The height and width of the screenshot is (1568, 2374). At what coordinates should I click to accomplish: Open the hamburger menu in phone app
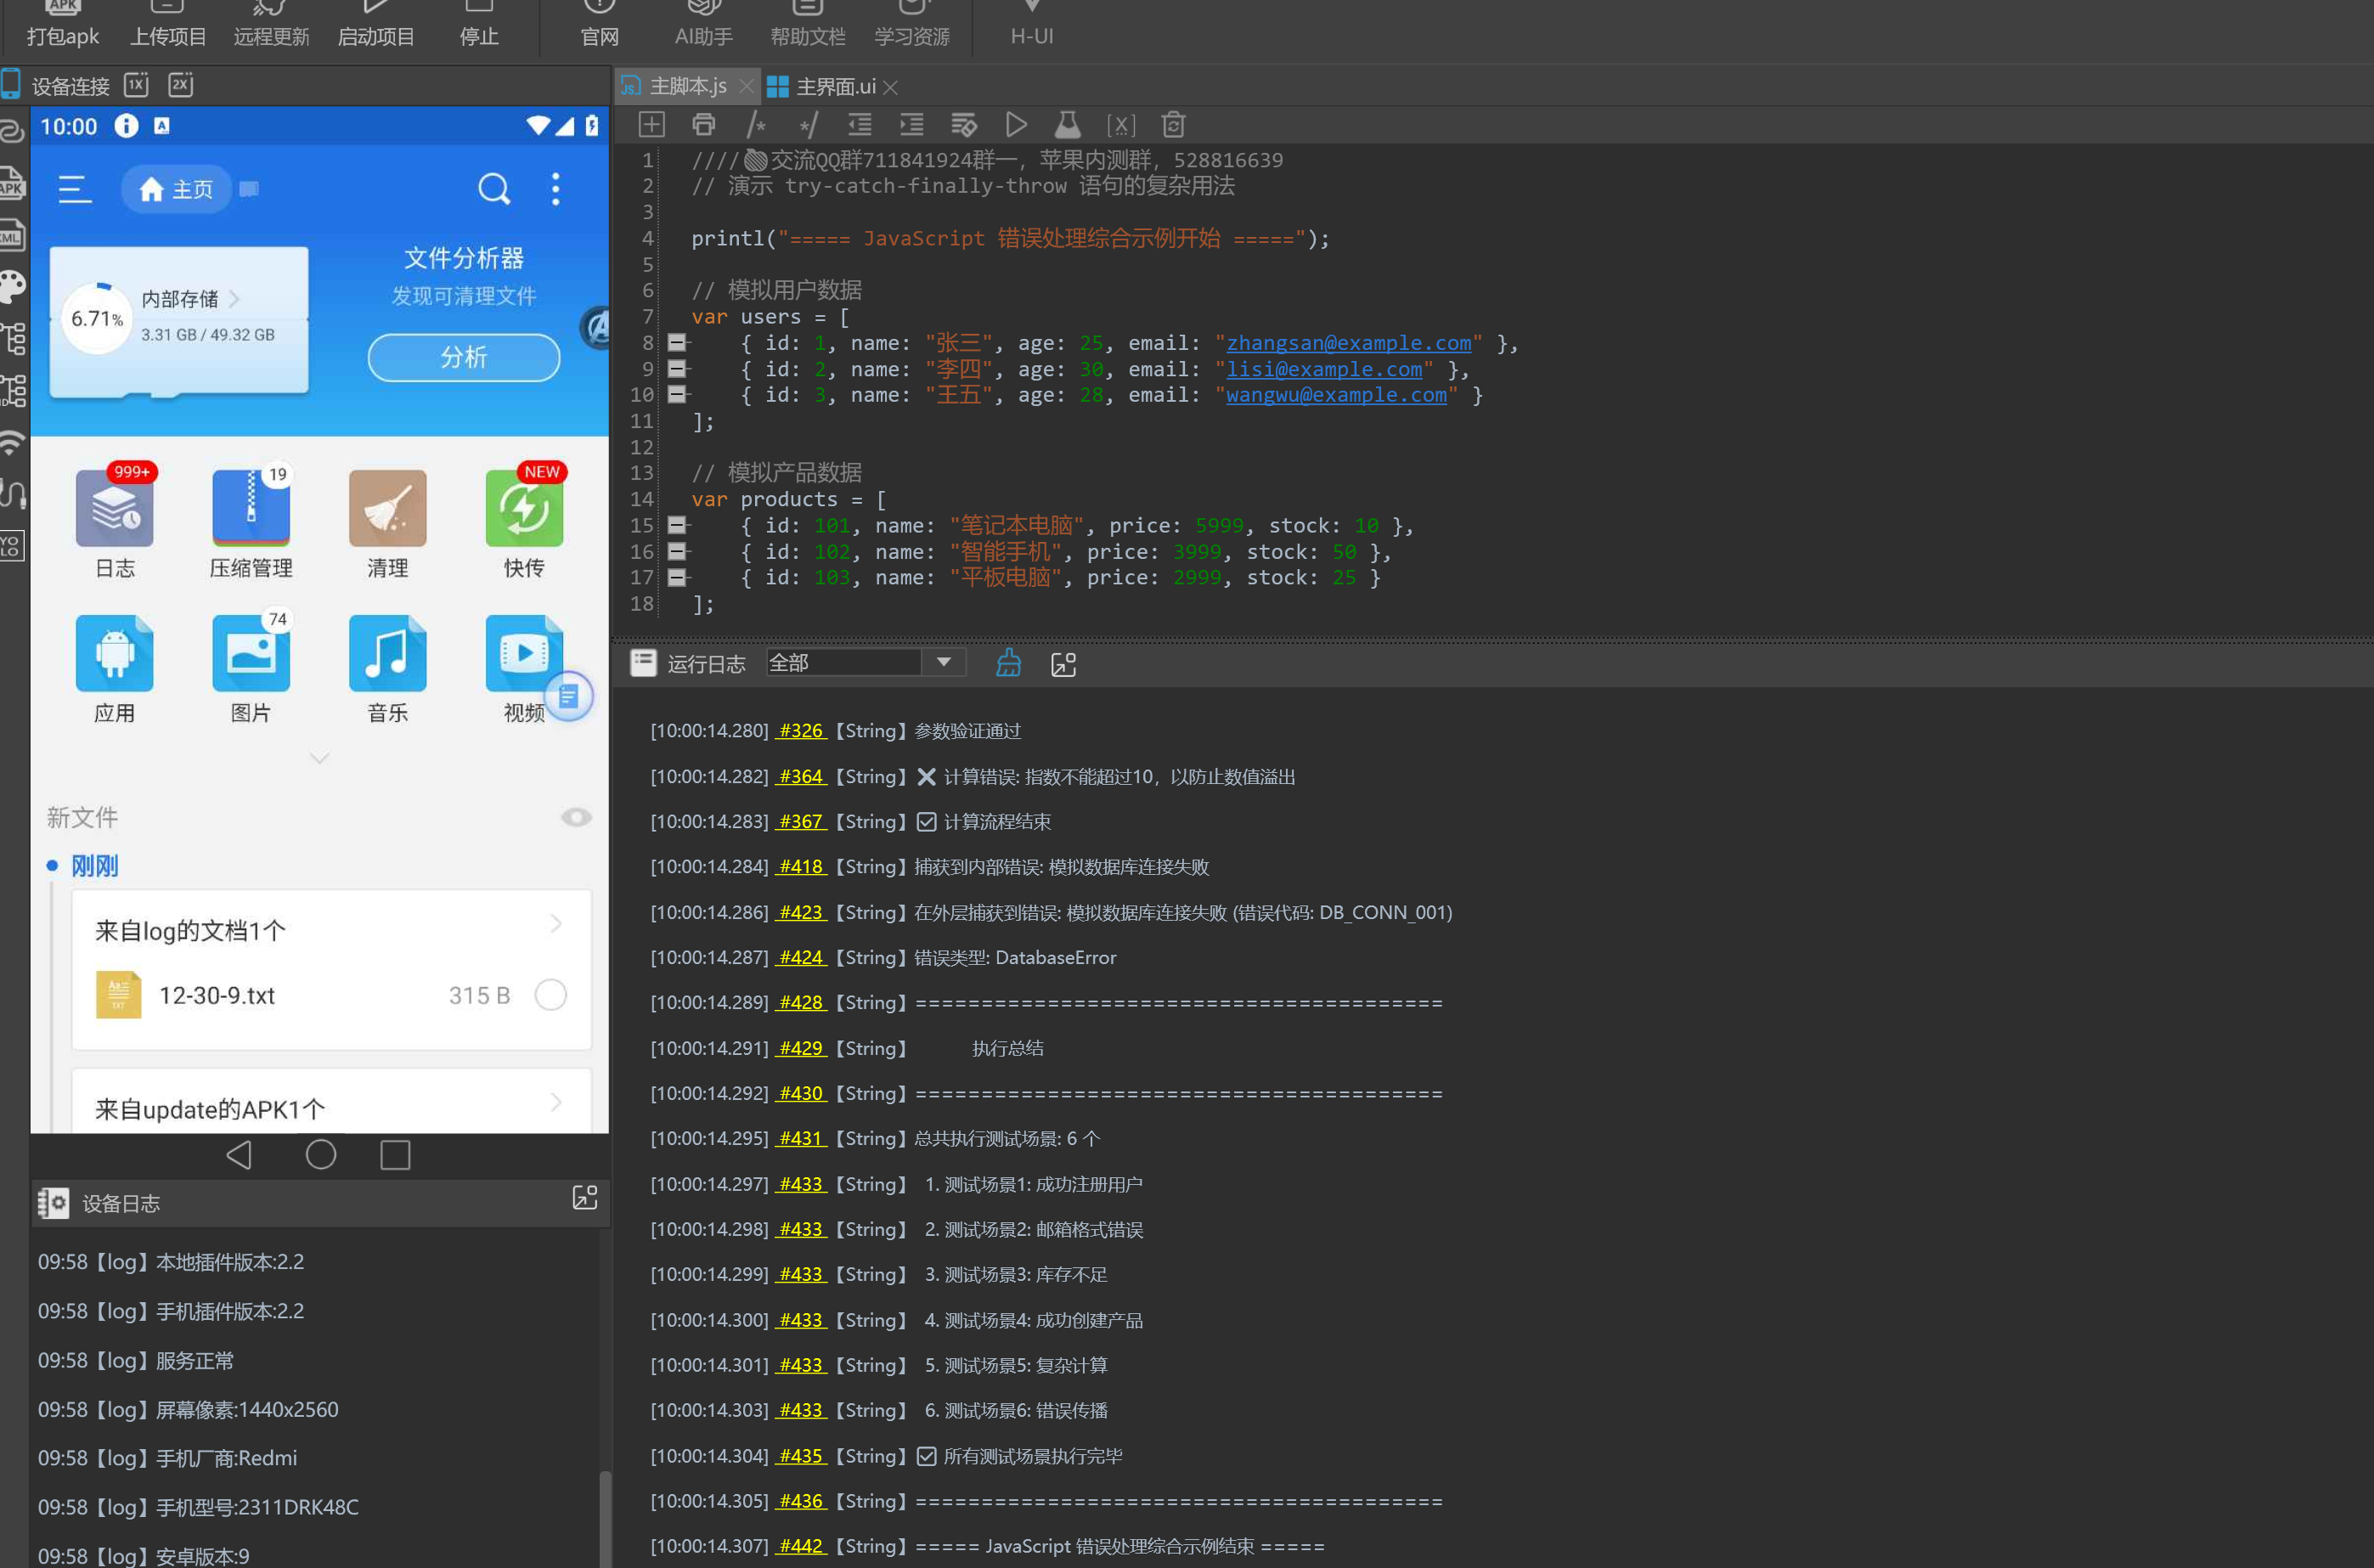(75, 189)
